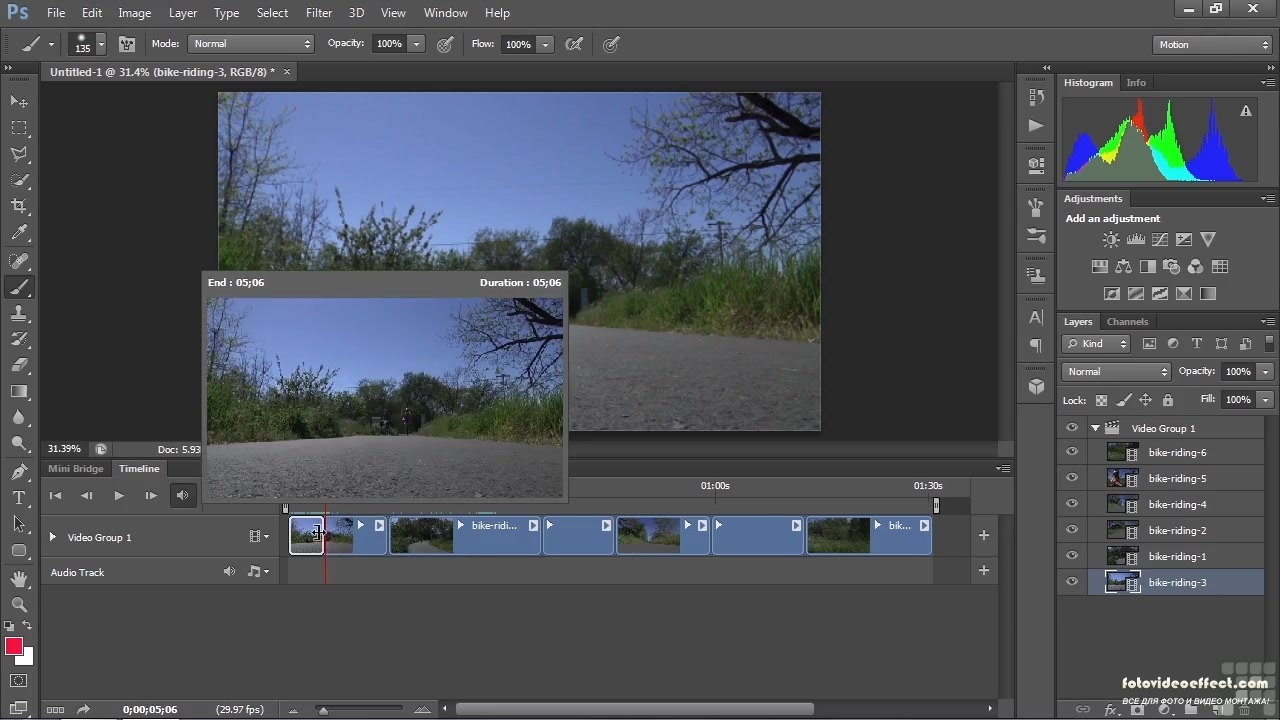Add an Exposure adjustment
1280x720 pixels.
coord(1184,240)
